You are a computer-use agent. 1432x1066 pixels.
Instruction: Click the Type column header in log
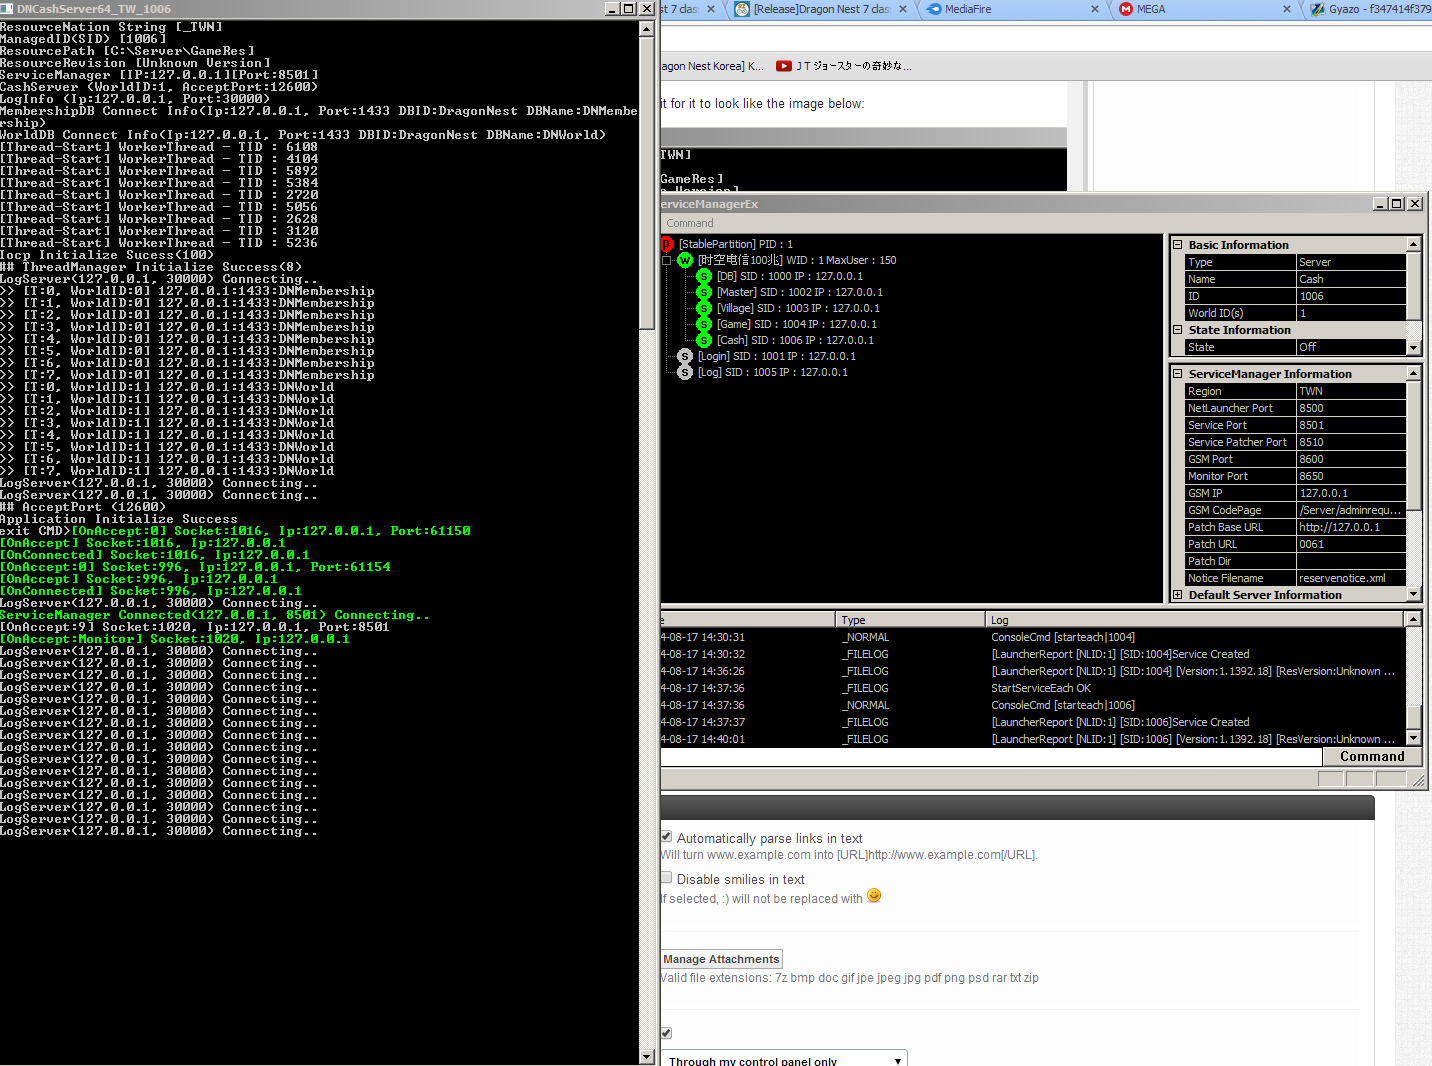point(910,620)
